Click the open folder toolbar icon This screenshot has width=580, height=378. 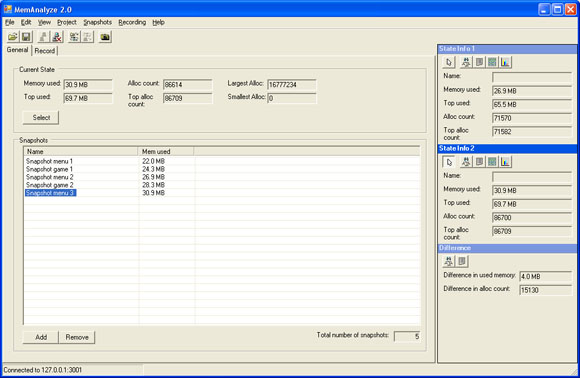(12, 37)
